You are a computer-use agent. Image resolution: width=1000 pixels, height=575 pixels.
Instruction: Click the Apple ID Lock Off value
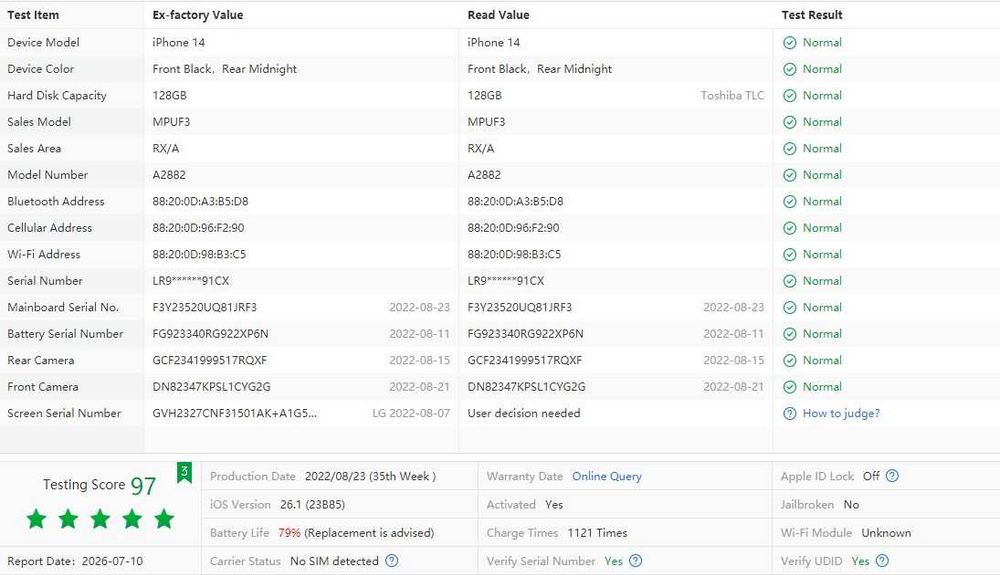coord(871,476)
